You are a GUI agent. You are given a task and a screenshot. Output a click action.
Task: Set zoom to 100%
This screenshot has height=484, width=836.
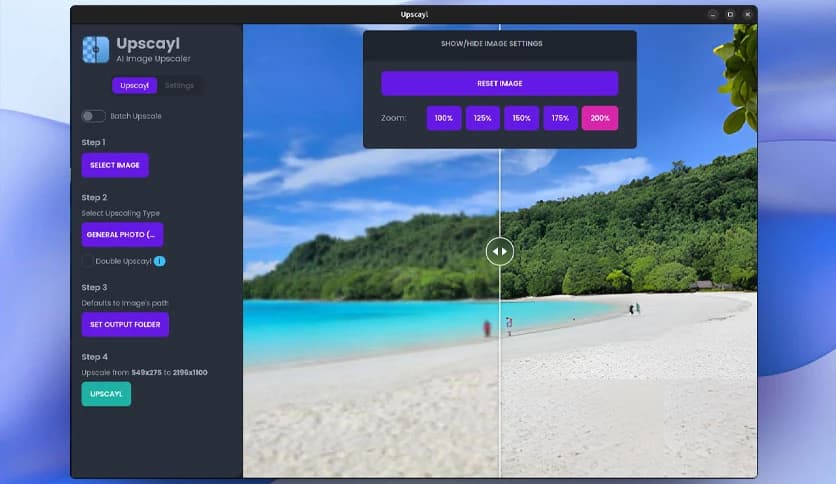[x=444, y=118]
